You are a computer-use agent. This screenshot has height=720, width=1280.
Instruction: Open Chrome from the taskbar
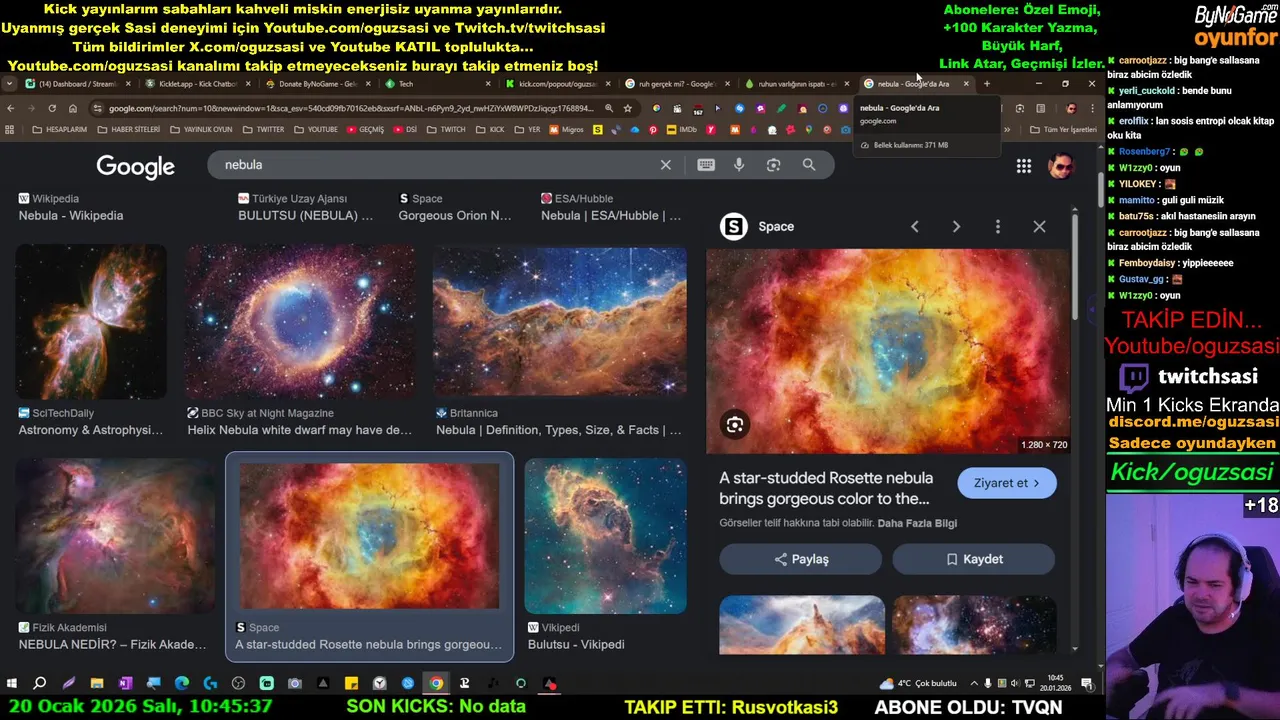click(436, 684)
